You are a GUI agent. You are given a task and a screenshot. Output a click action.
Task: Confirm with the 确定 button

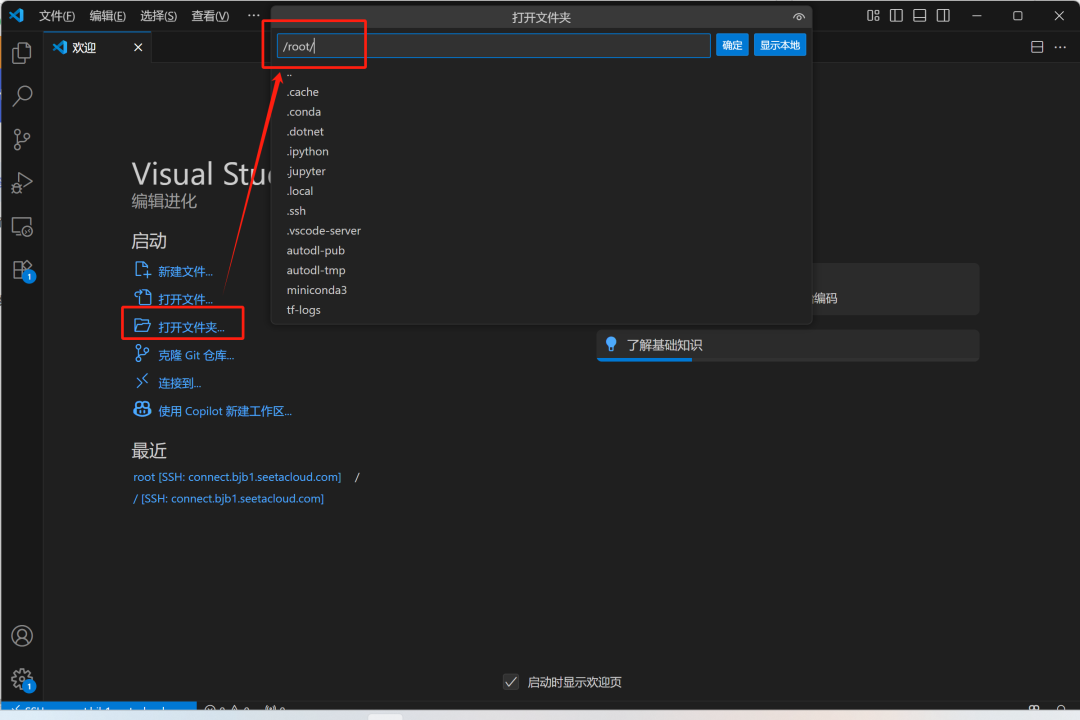[732, 45]
